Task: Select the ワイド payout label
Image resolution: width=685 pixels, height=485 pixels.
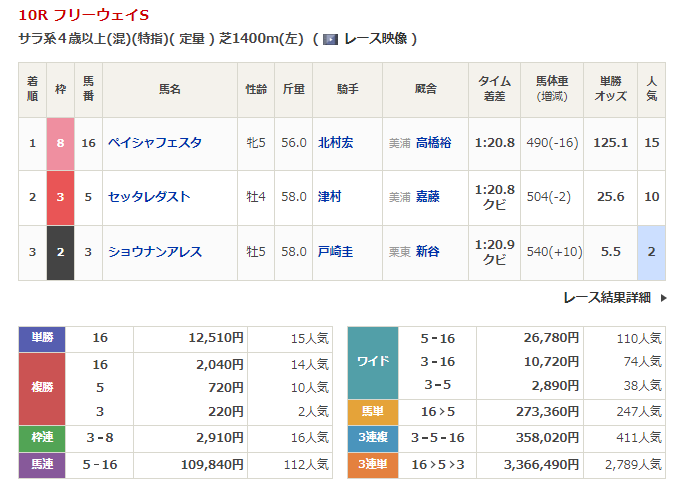Action: pos(372,361)
